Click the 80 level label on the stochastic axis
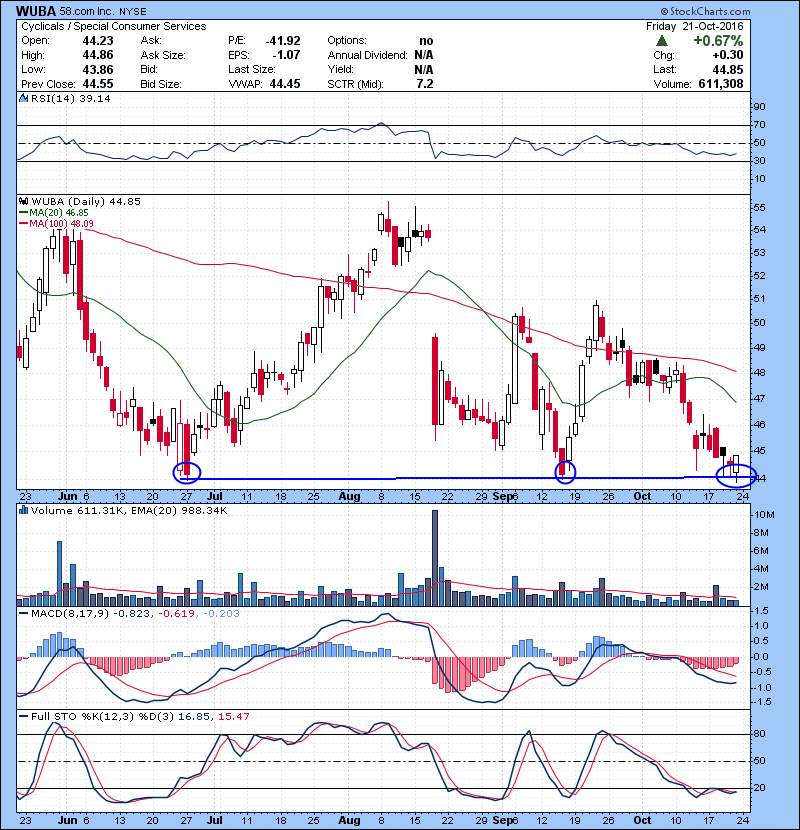800x830 pixels. click(759, 734)
